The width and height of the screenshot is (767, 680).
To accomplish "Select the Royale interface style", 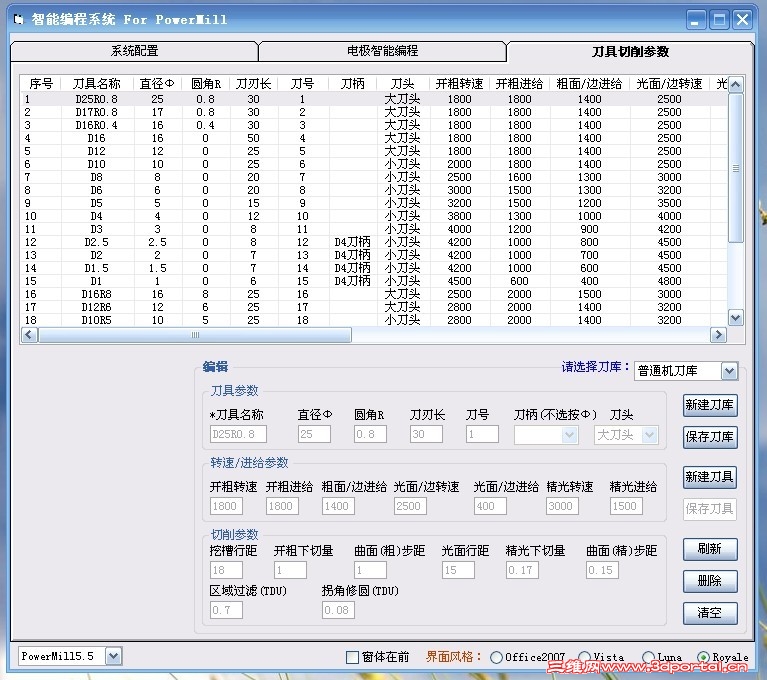I will click(703, 657).
